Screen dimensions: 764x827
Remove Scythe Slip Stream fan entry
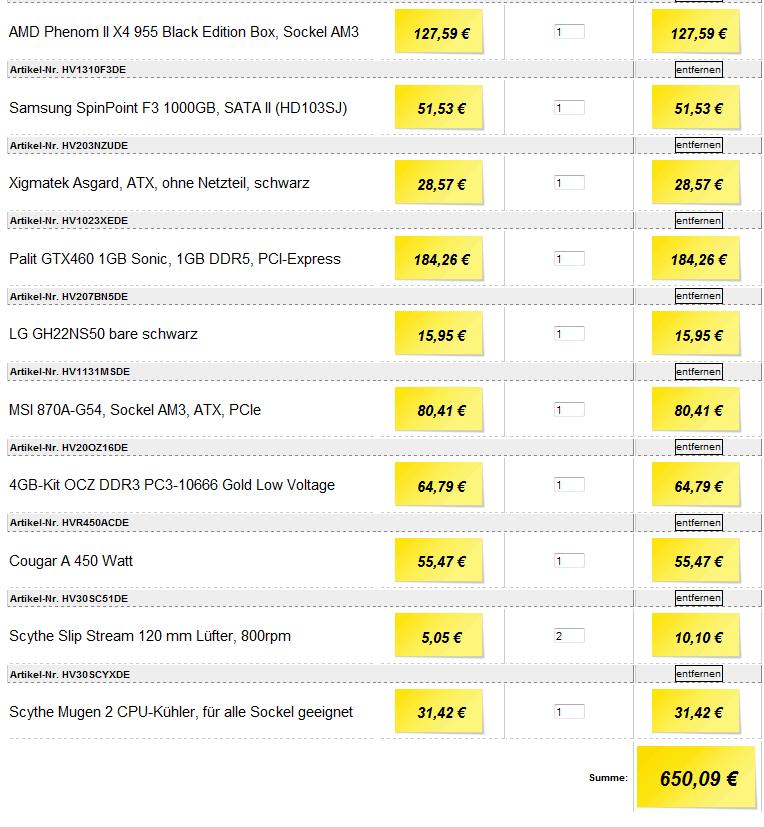tap(699, 598)
